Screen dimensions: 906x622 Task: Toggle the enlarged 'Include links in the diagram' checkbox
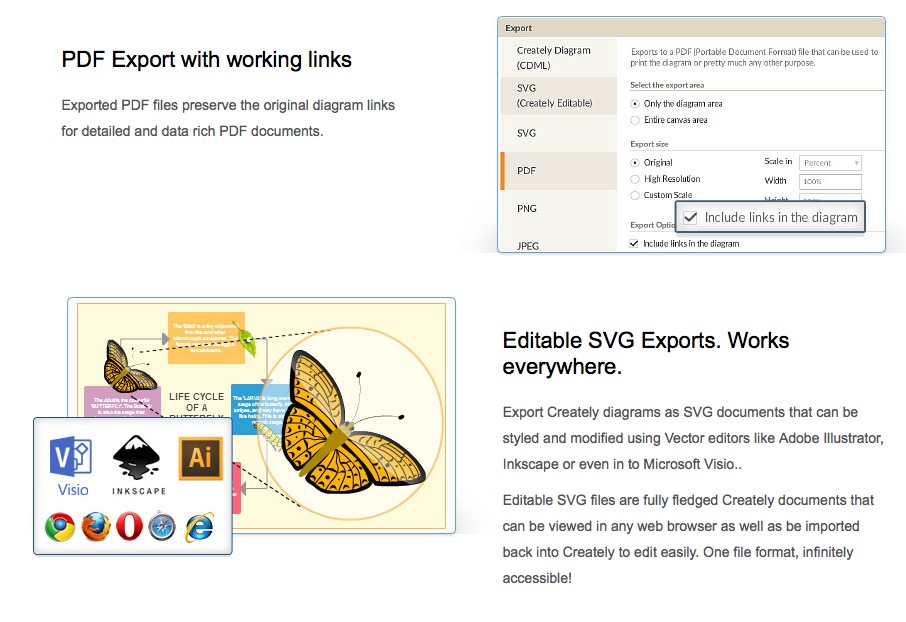(690, 217)
